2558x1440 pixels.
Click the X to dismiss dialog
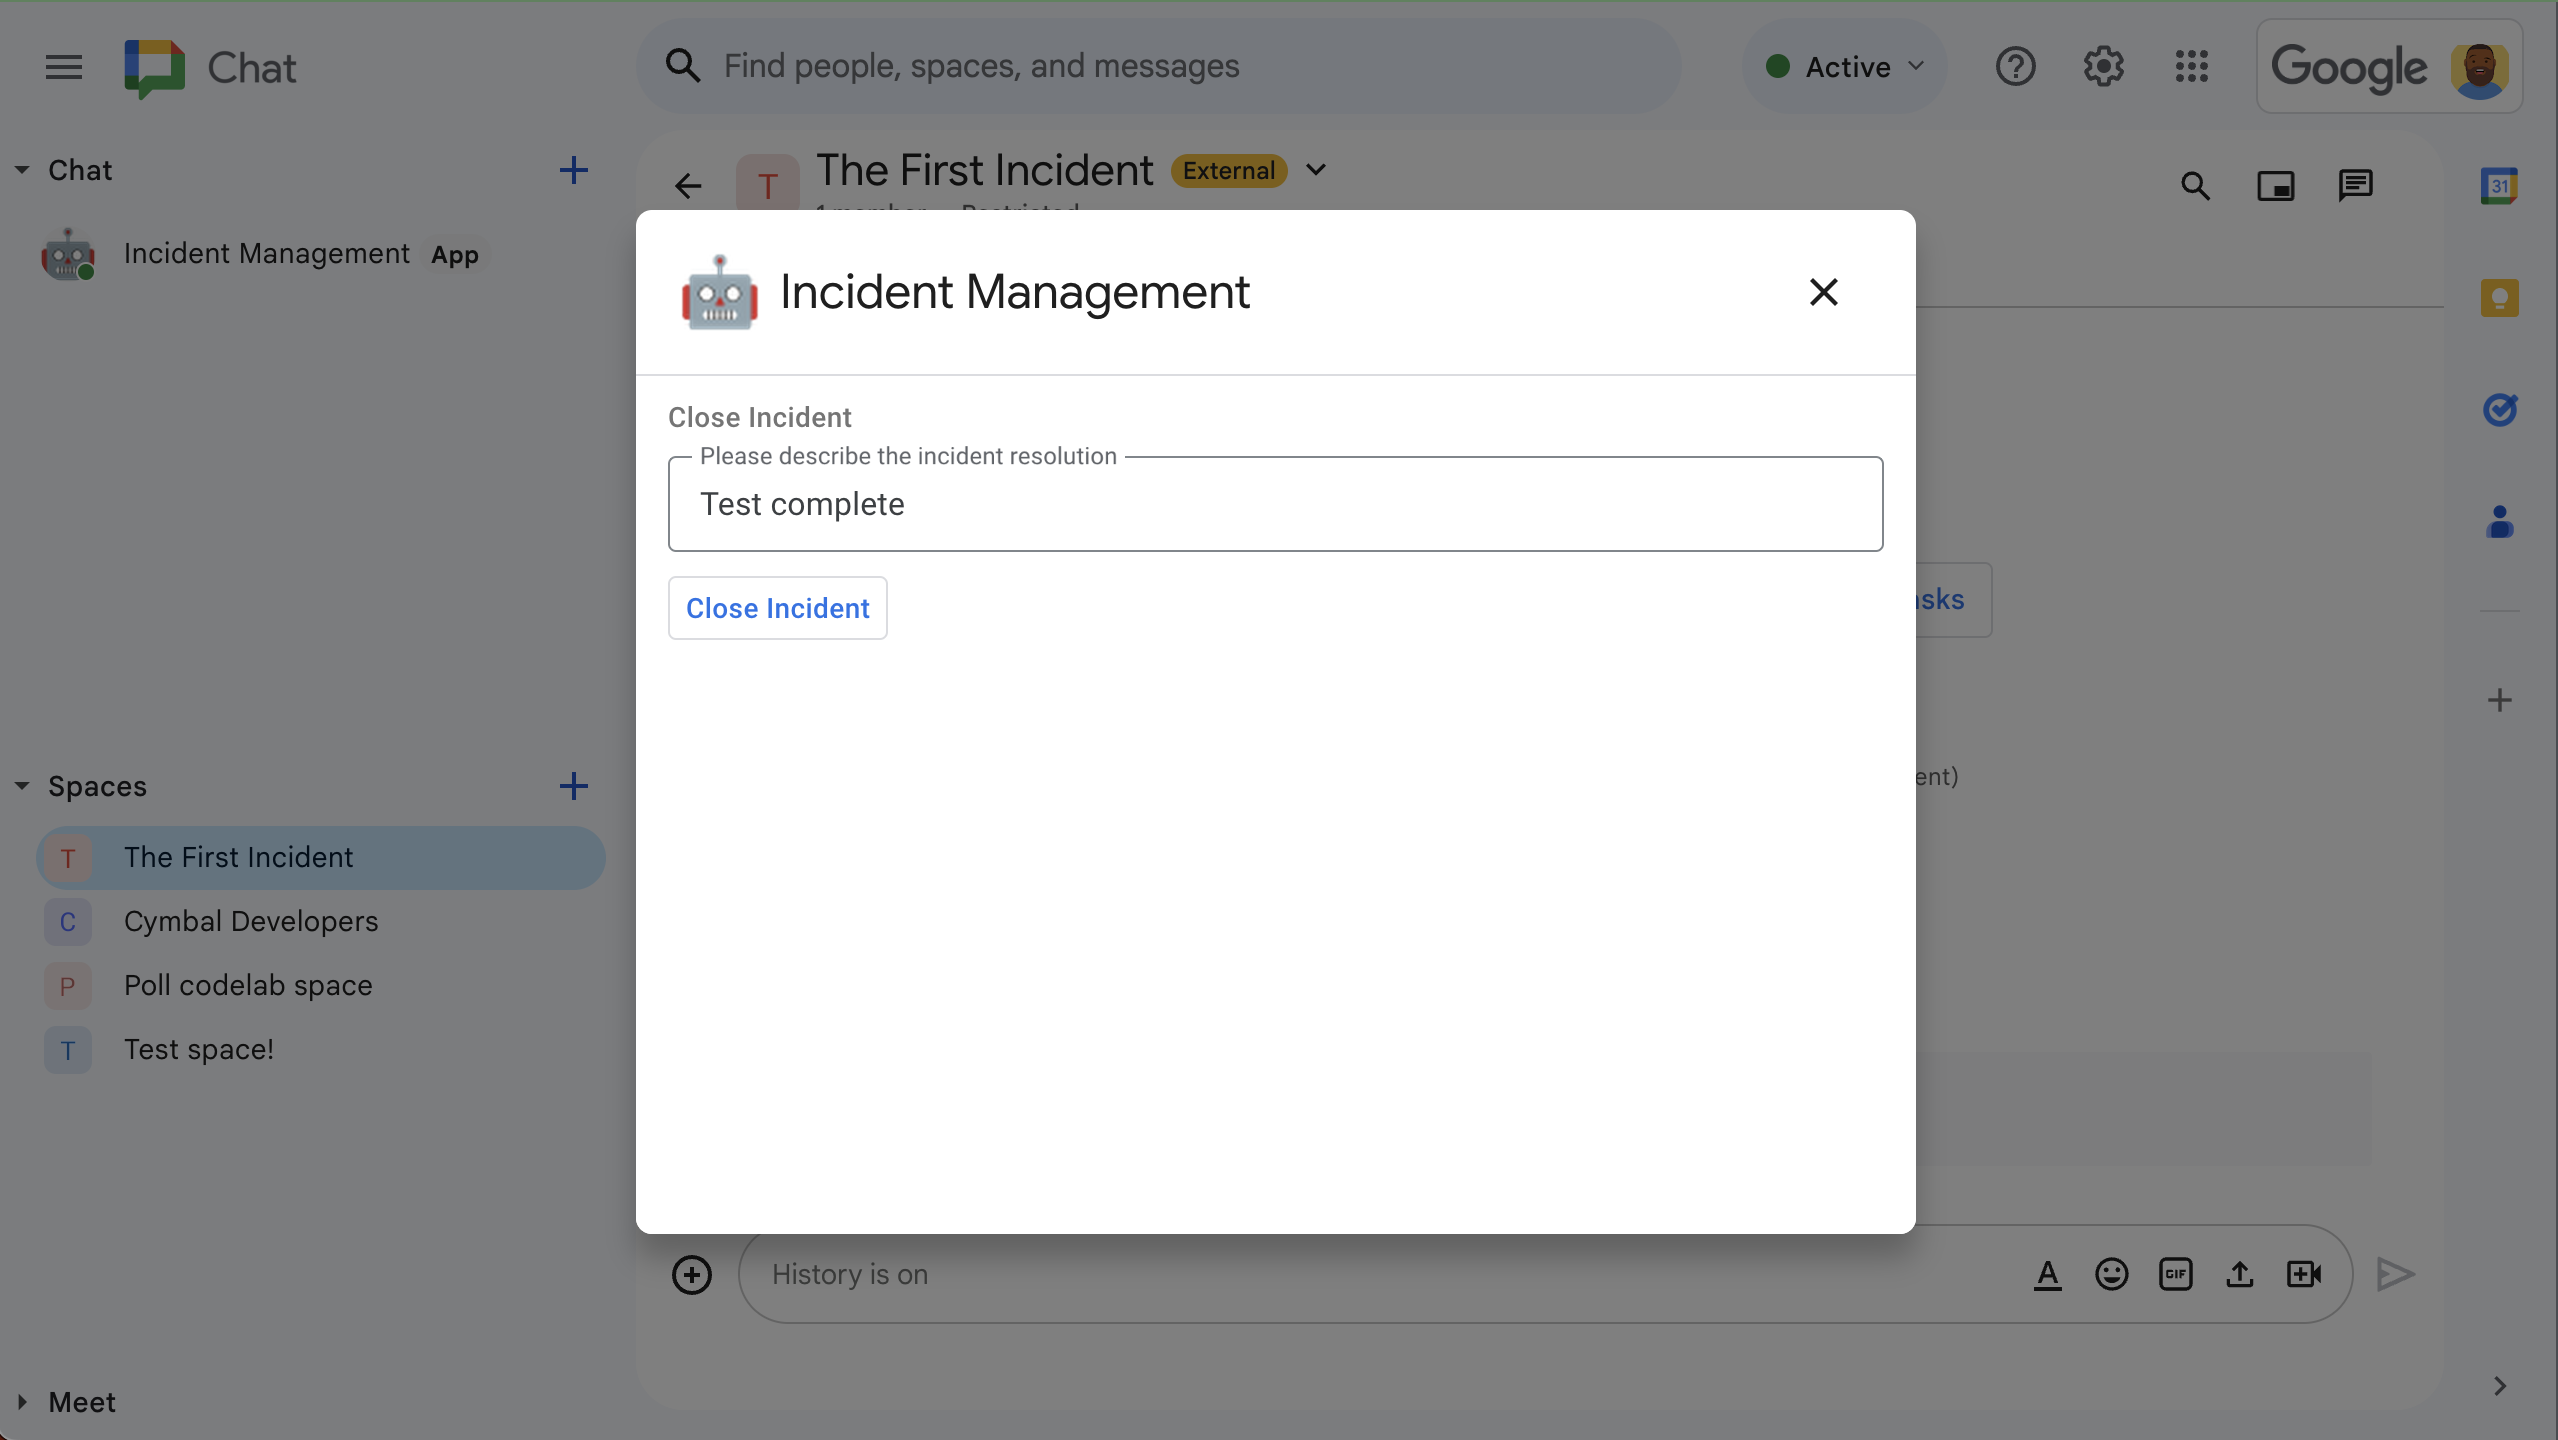pos(1824,292)
